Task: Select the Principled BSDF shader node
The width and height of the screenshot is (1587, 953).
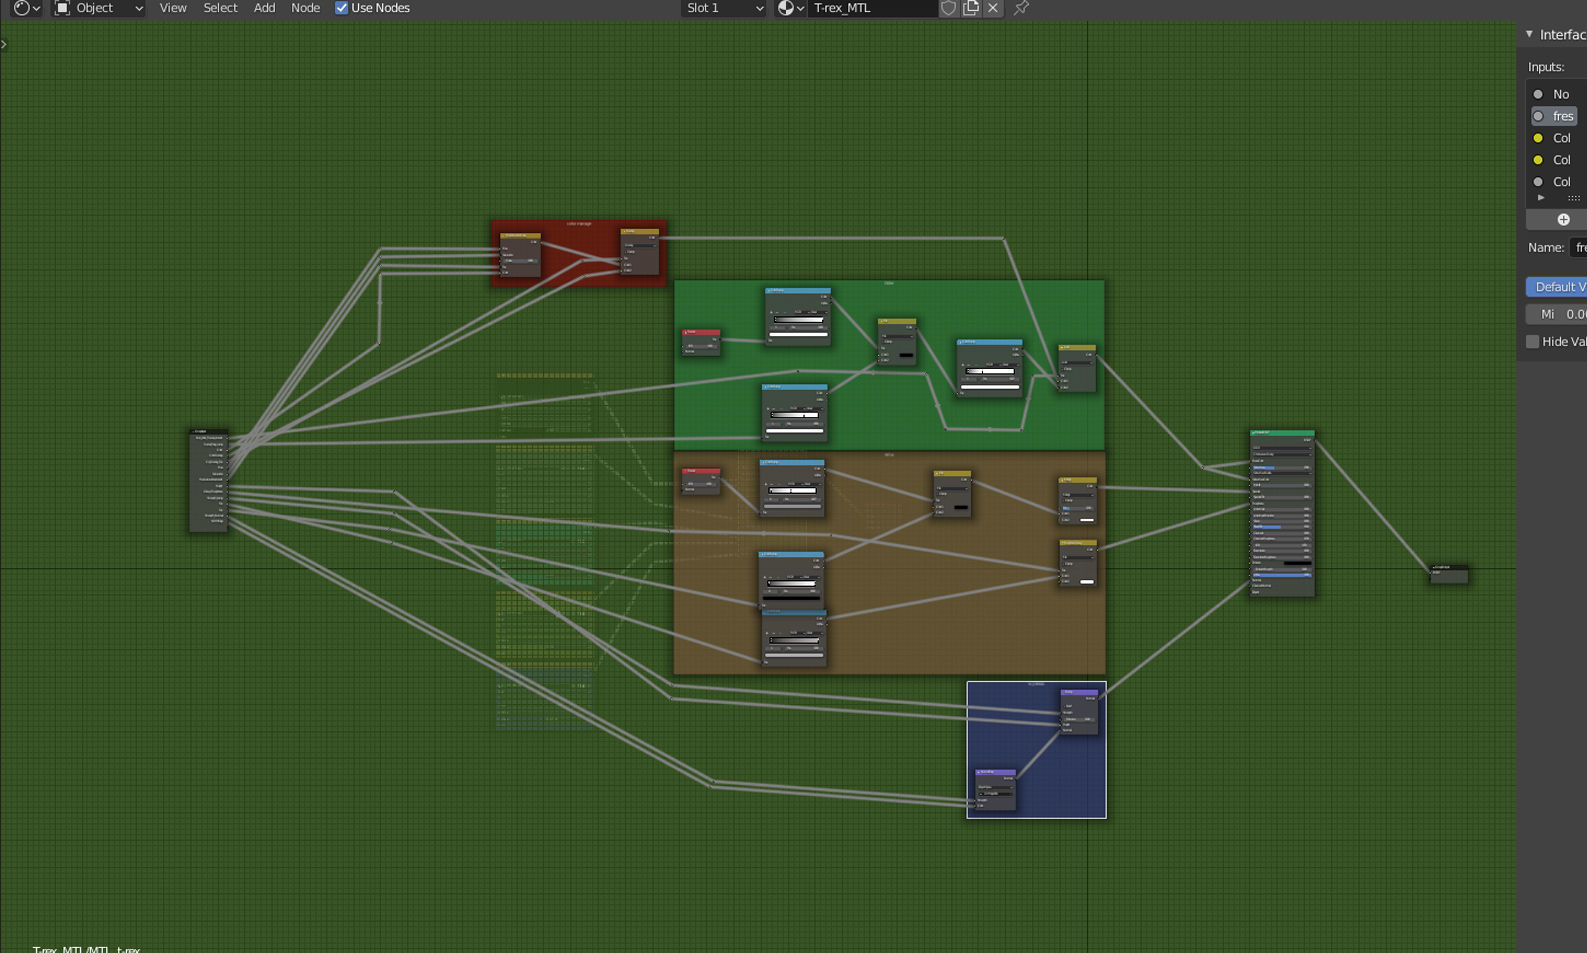Action: pos(1282,514)
